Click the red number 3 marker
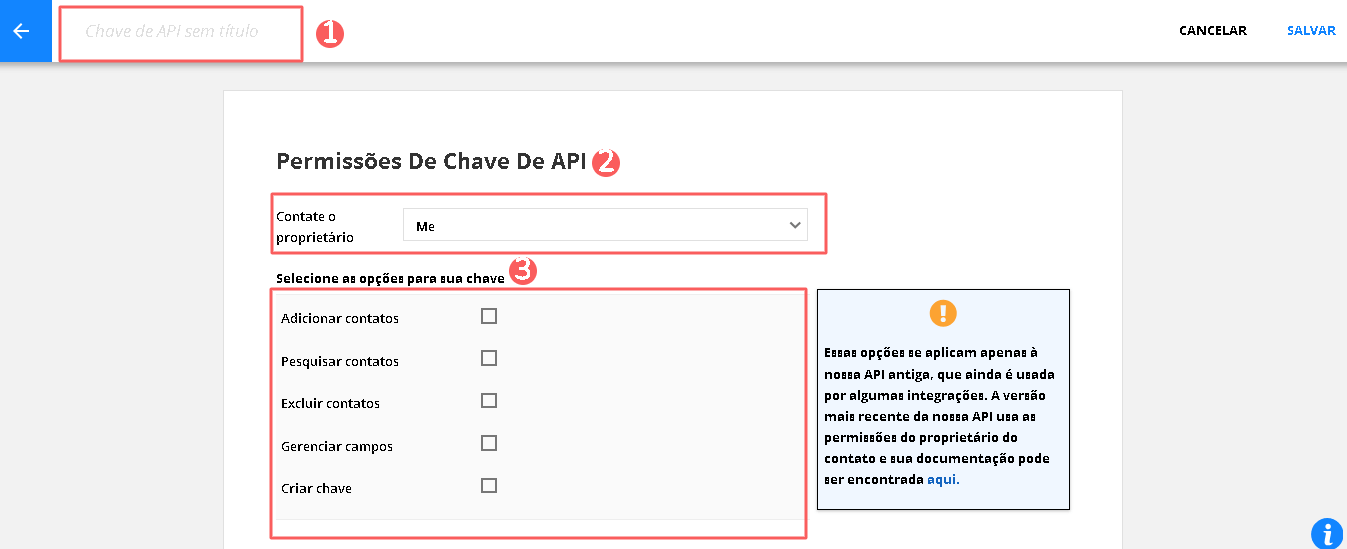 pos(524,270)
